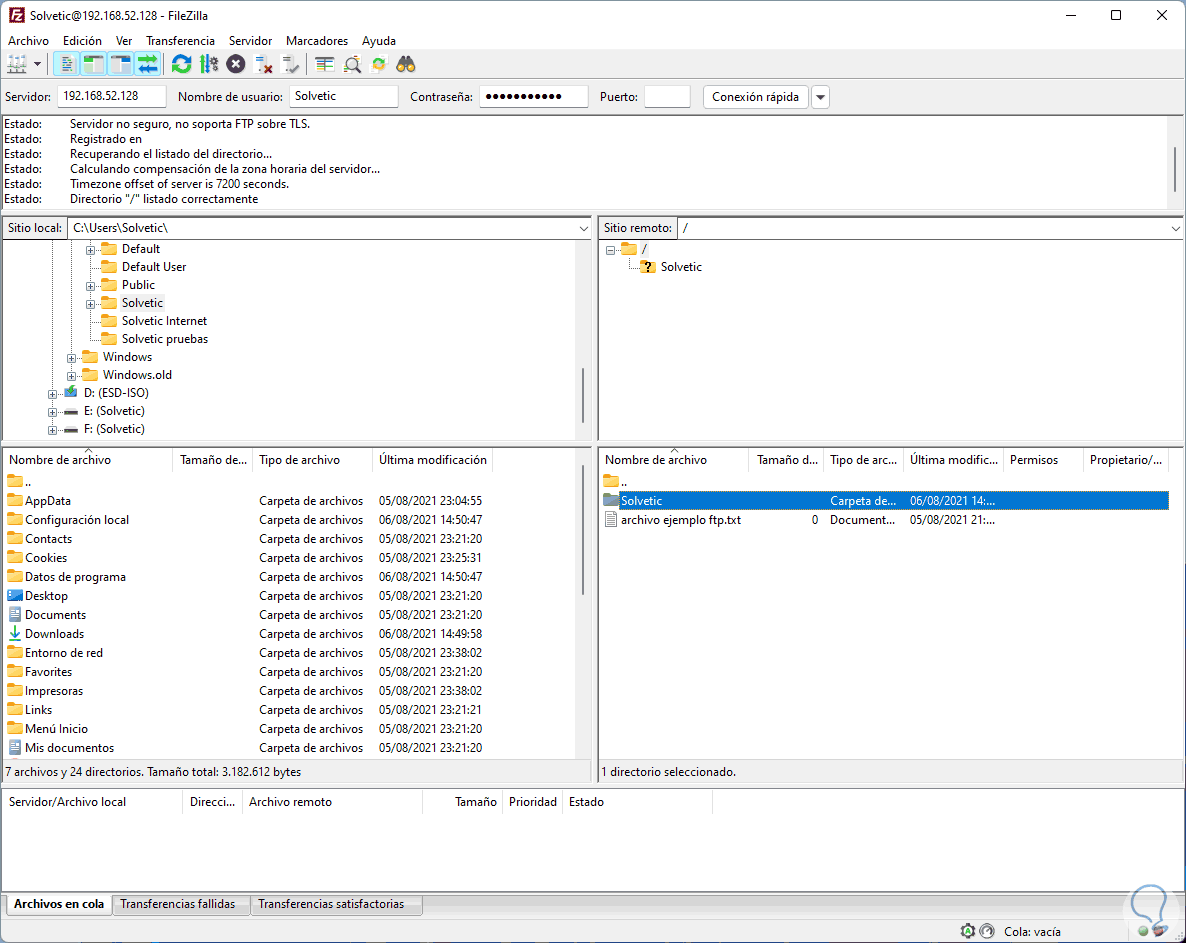This screenshot has width=1186, height=943.
Task: Reconnect to last server icon
Action: pyautogui.click(x=290, y=65)
